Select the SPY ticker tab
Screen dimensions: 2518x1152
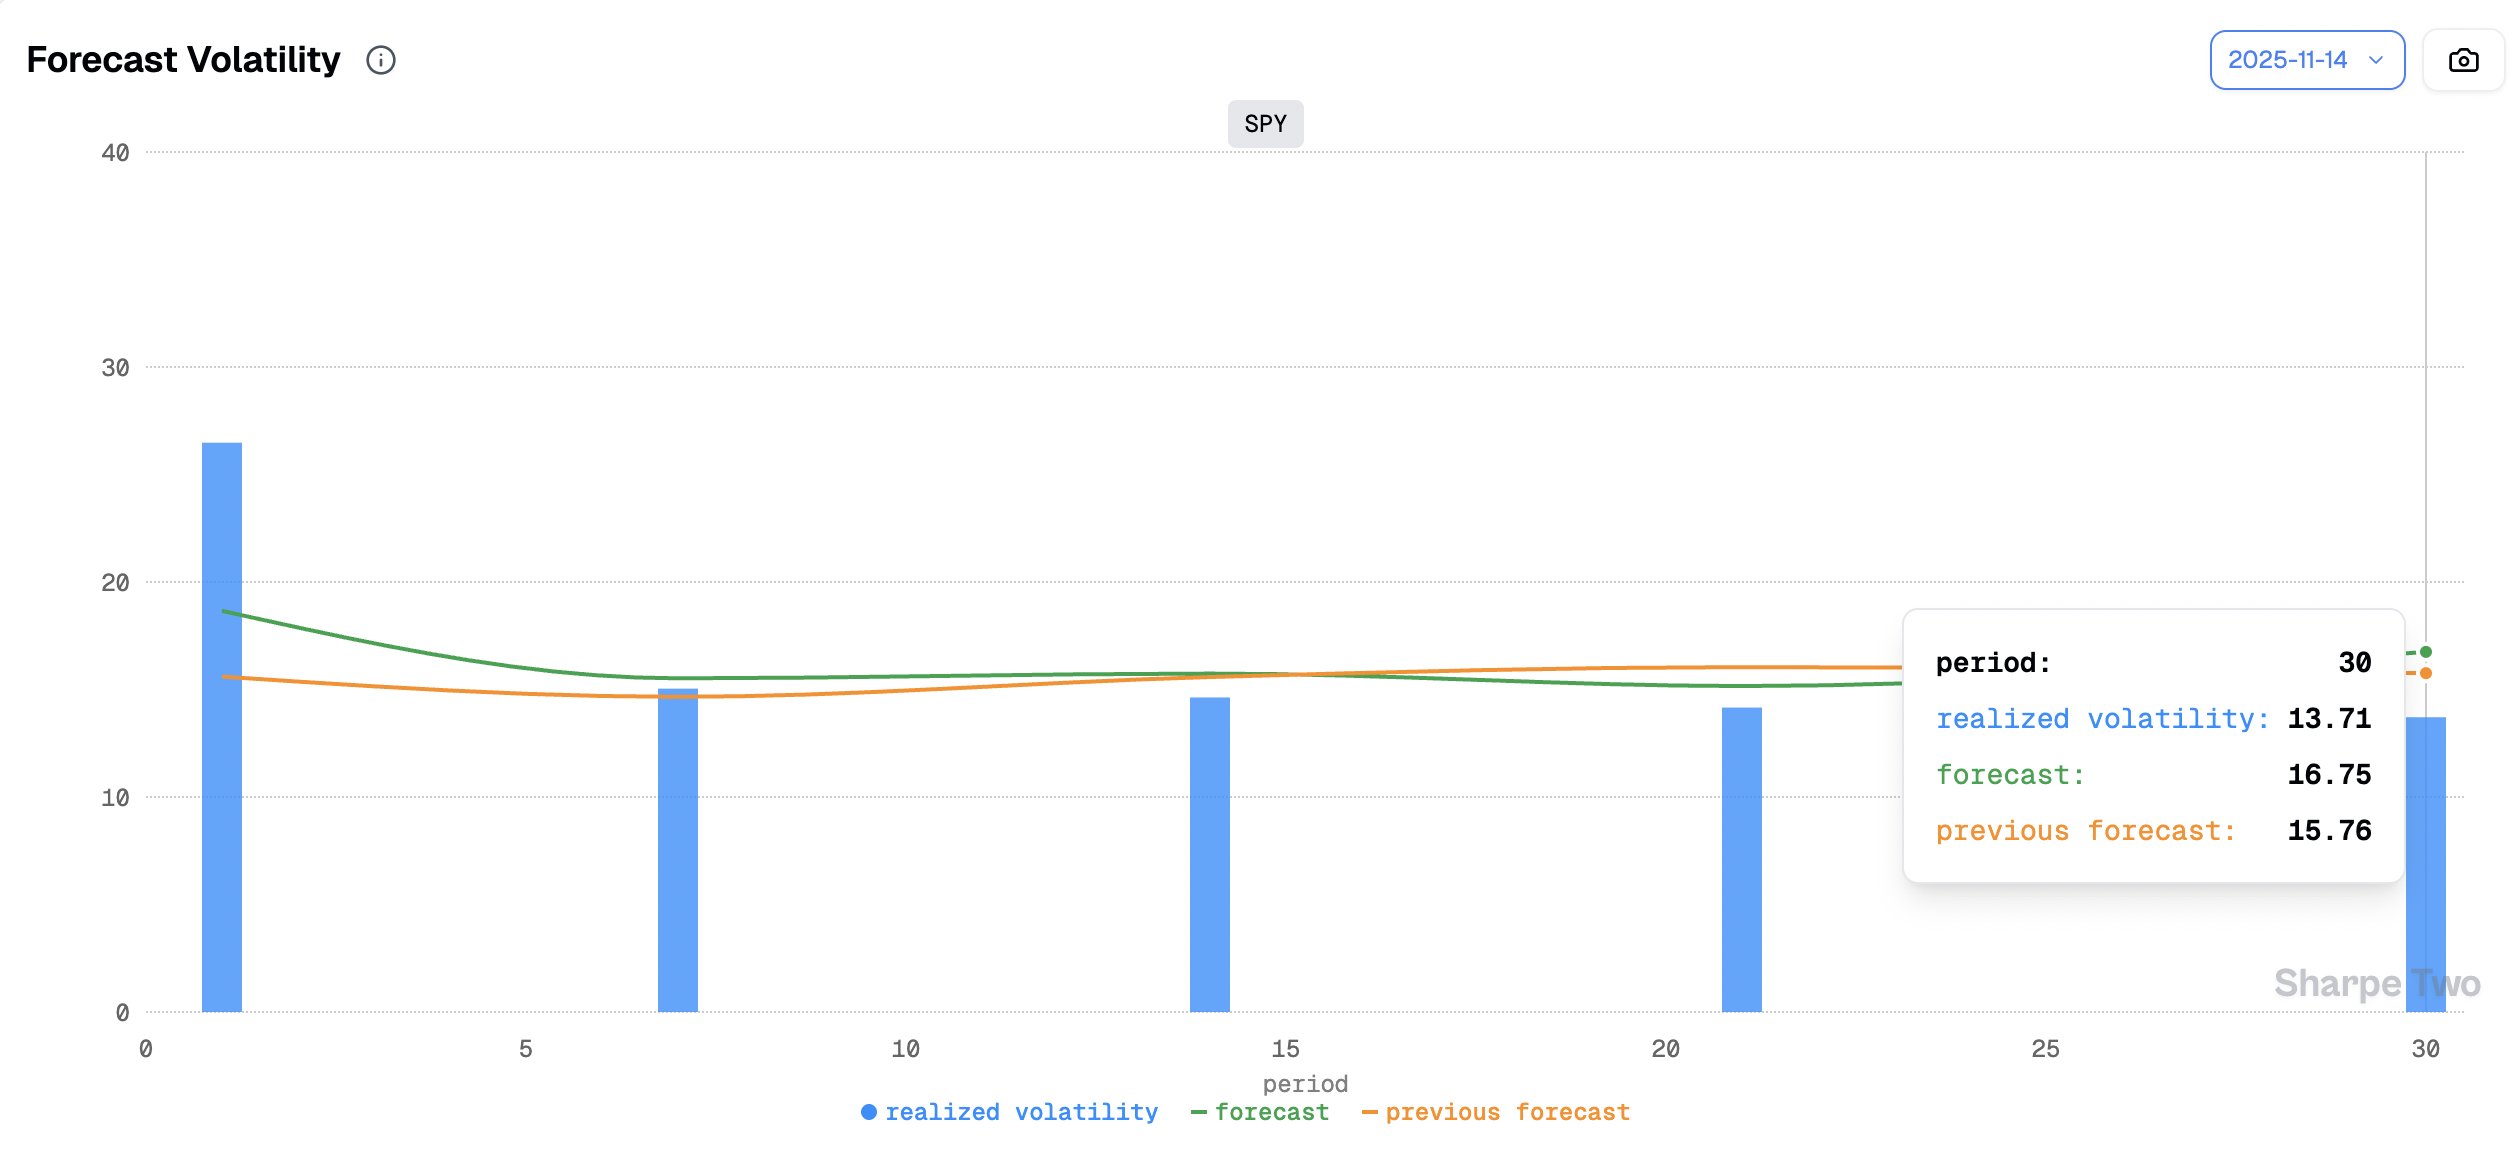[x=1265, y=124]
